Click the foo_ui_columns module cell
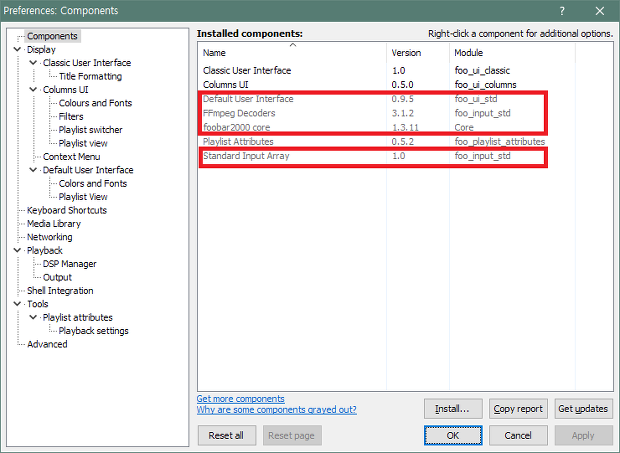620x453 pixels. [486, 85]
